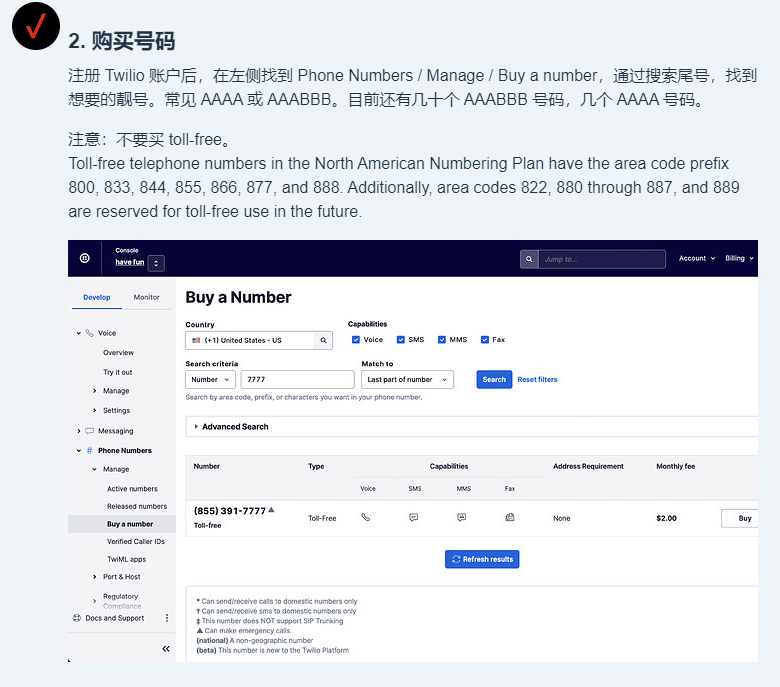The width and height of the screenshot is (780, 687).
Task: Open the account switcher next to have fun
Action: [156, 263]
